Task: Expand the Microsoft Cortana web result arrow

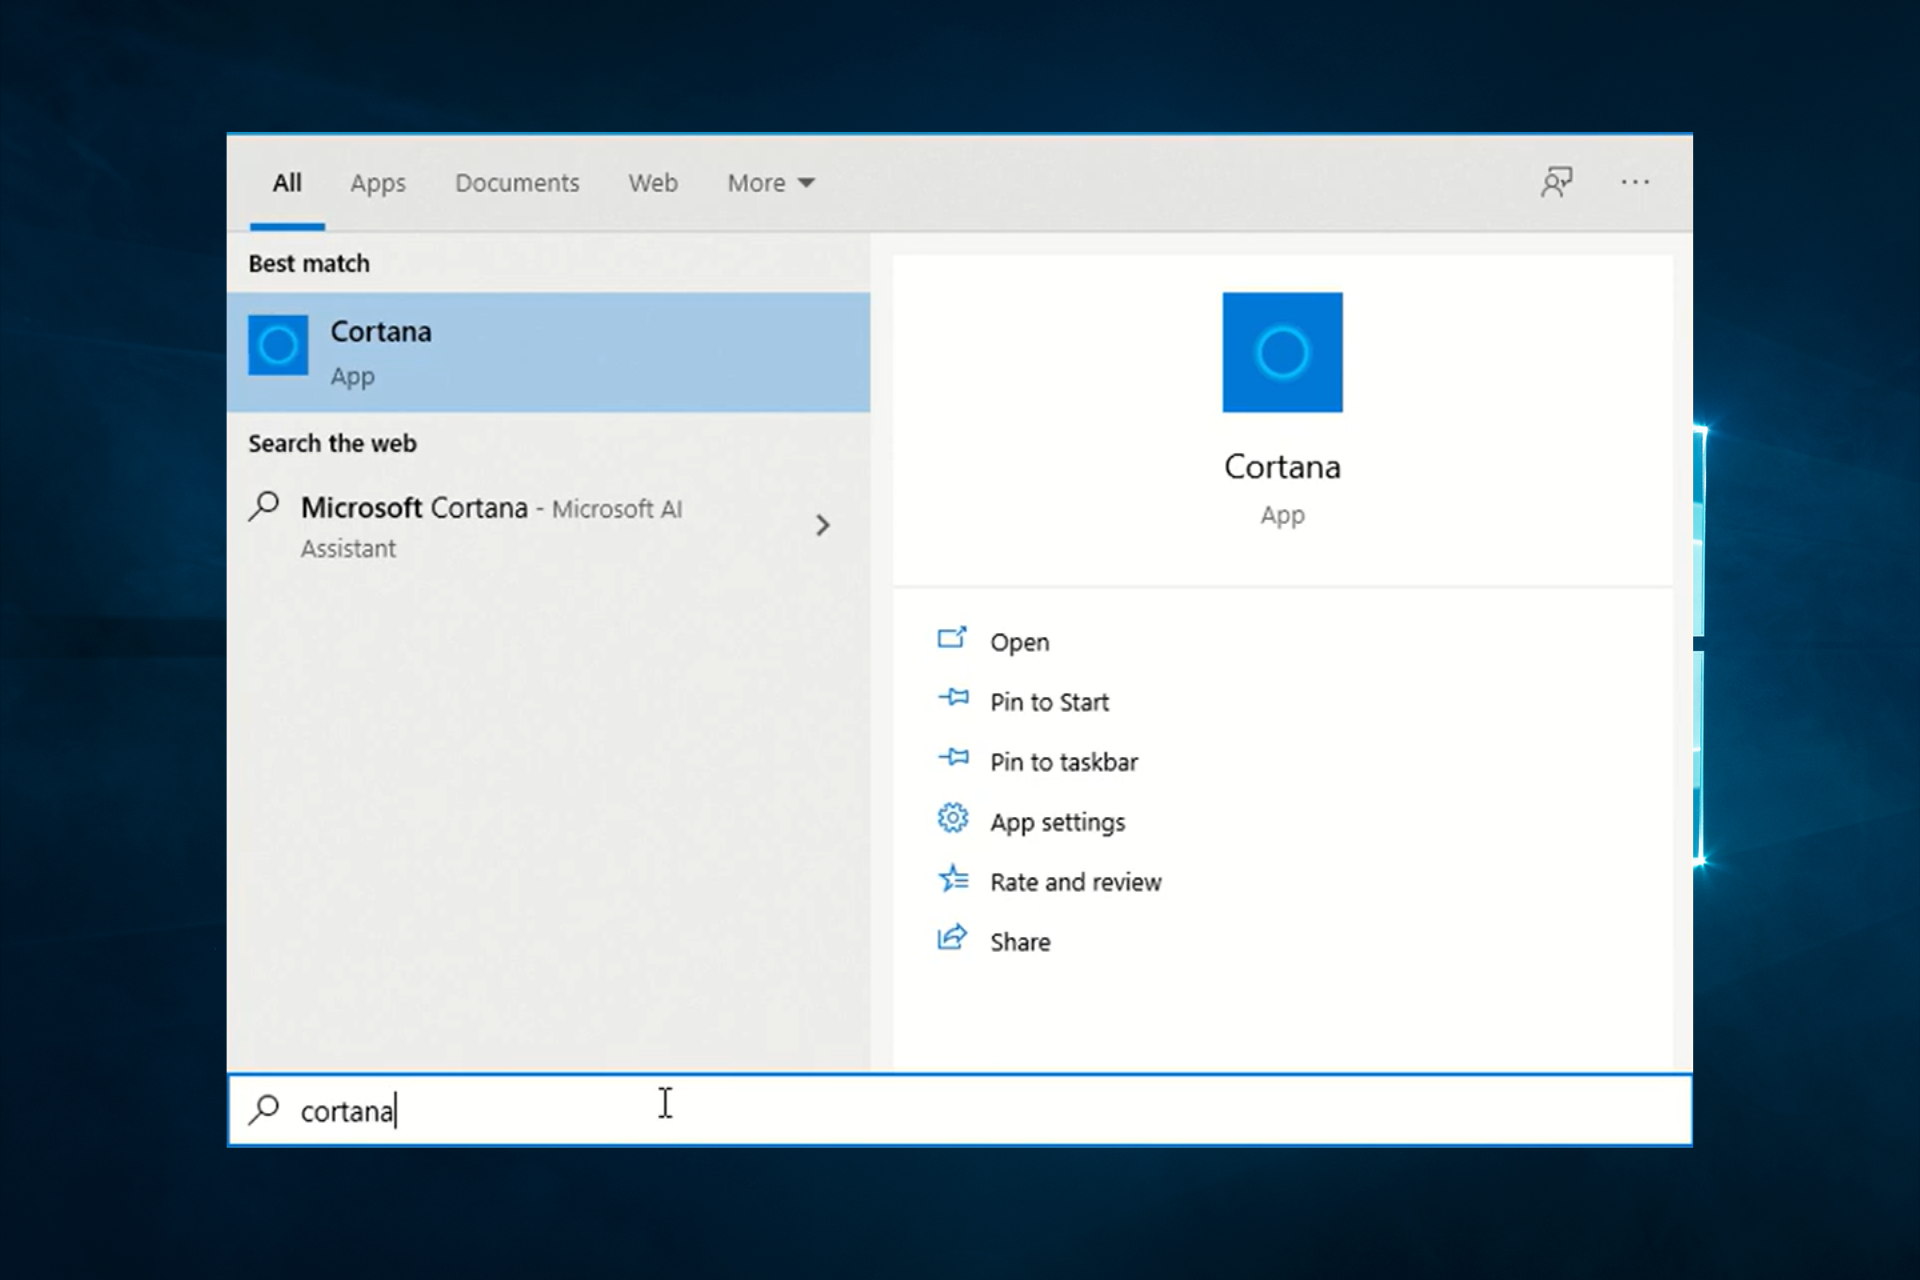Action: pos(822,526)
